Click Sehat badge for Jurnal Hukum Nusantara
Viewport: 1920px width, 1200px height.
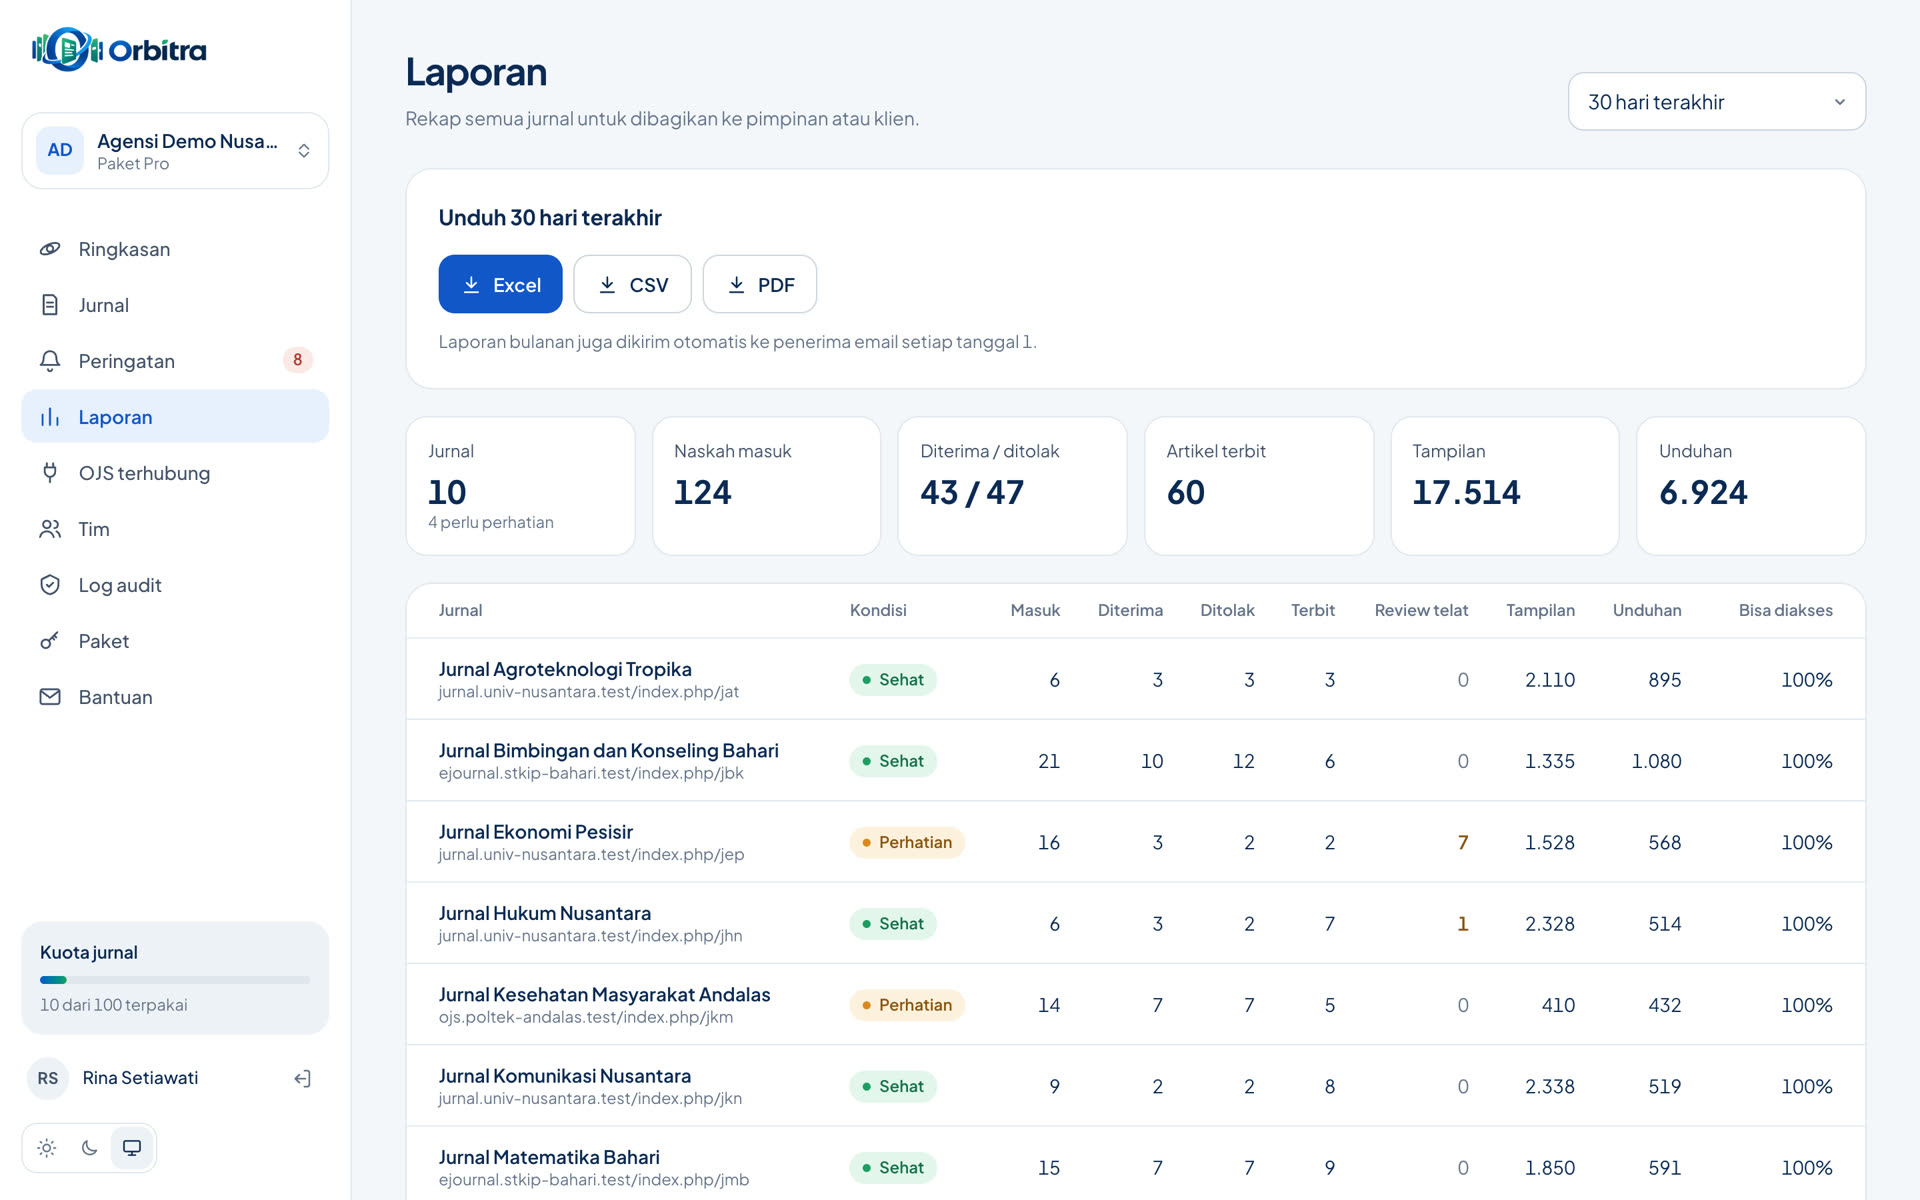[x=893, y=924]
